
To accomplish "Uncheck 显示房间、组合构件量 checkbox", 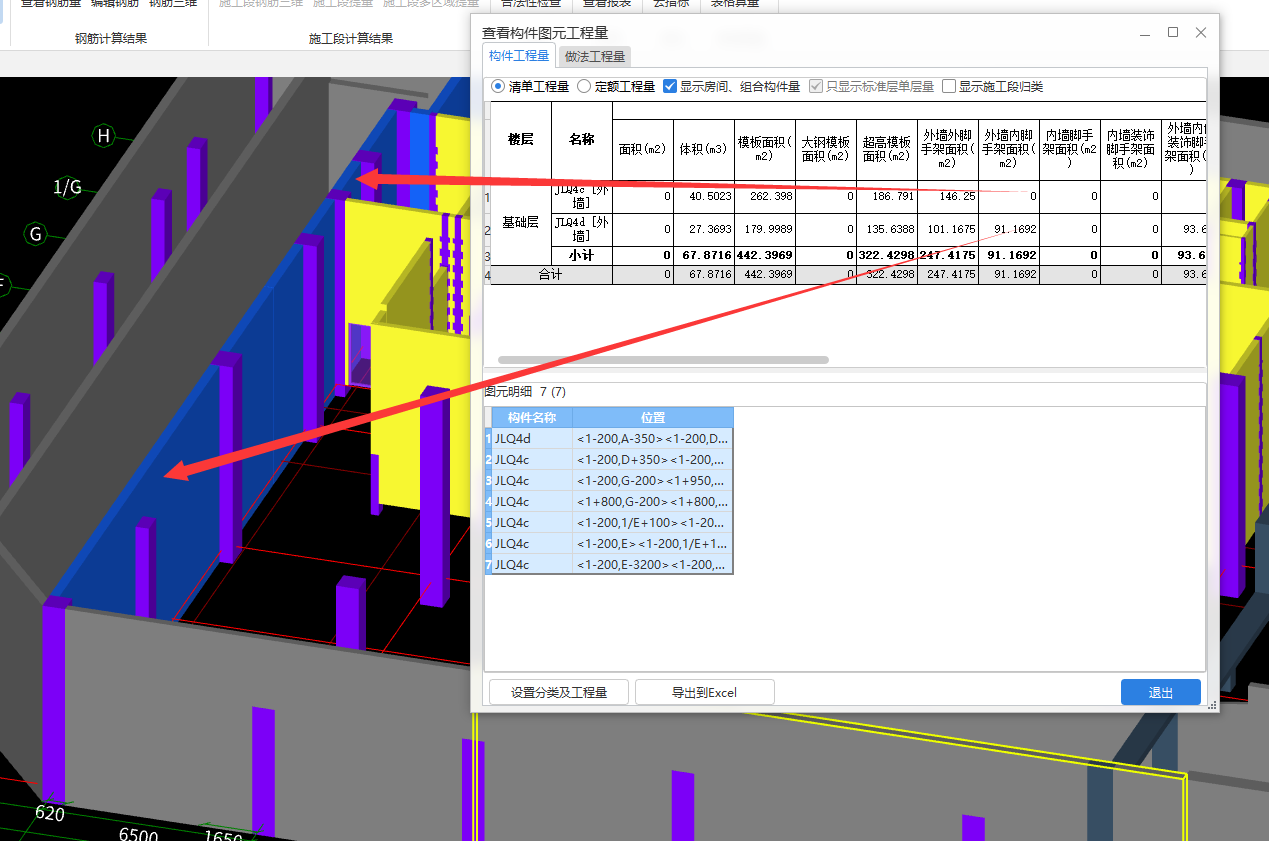I will pyautogui.click(x=670, y=87).
